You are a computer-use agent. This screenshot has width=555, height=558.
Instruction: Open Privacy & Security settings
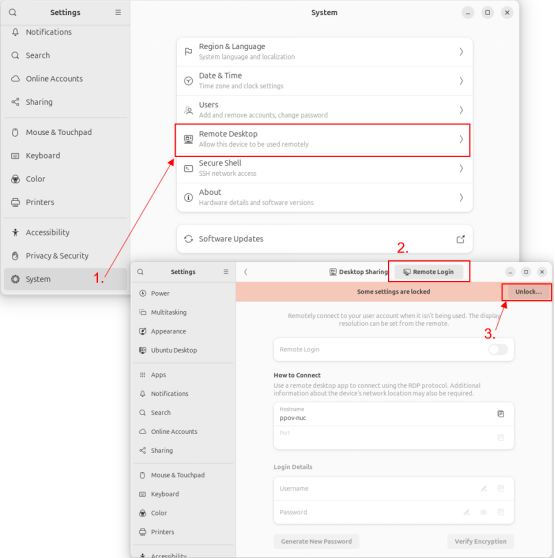click(x=65, y=256)
